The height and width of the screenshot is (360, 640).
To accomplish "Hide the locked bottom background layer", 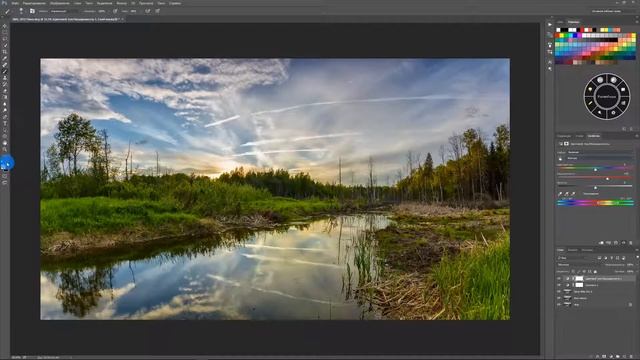I will tap(559, 304).
